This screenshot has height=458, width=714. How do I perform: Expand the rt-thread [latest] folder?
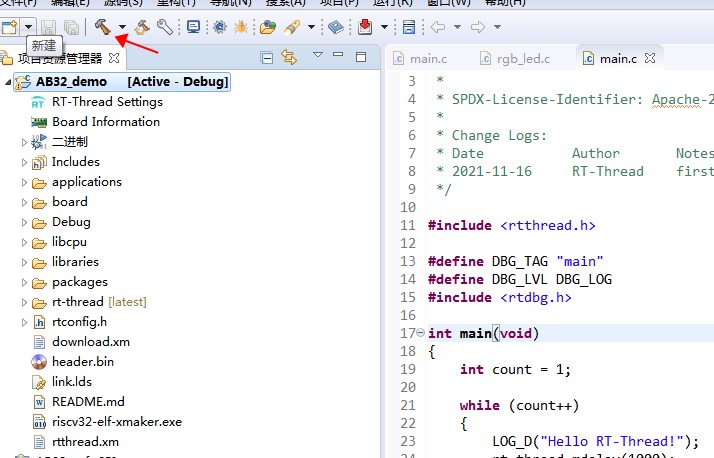point(24,303)
